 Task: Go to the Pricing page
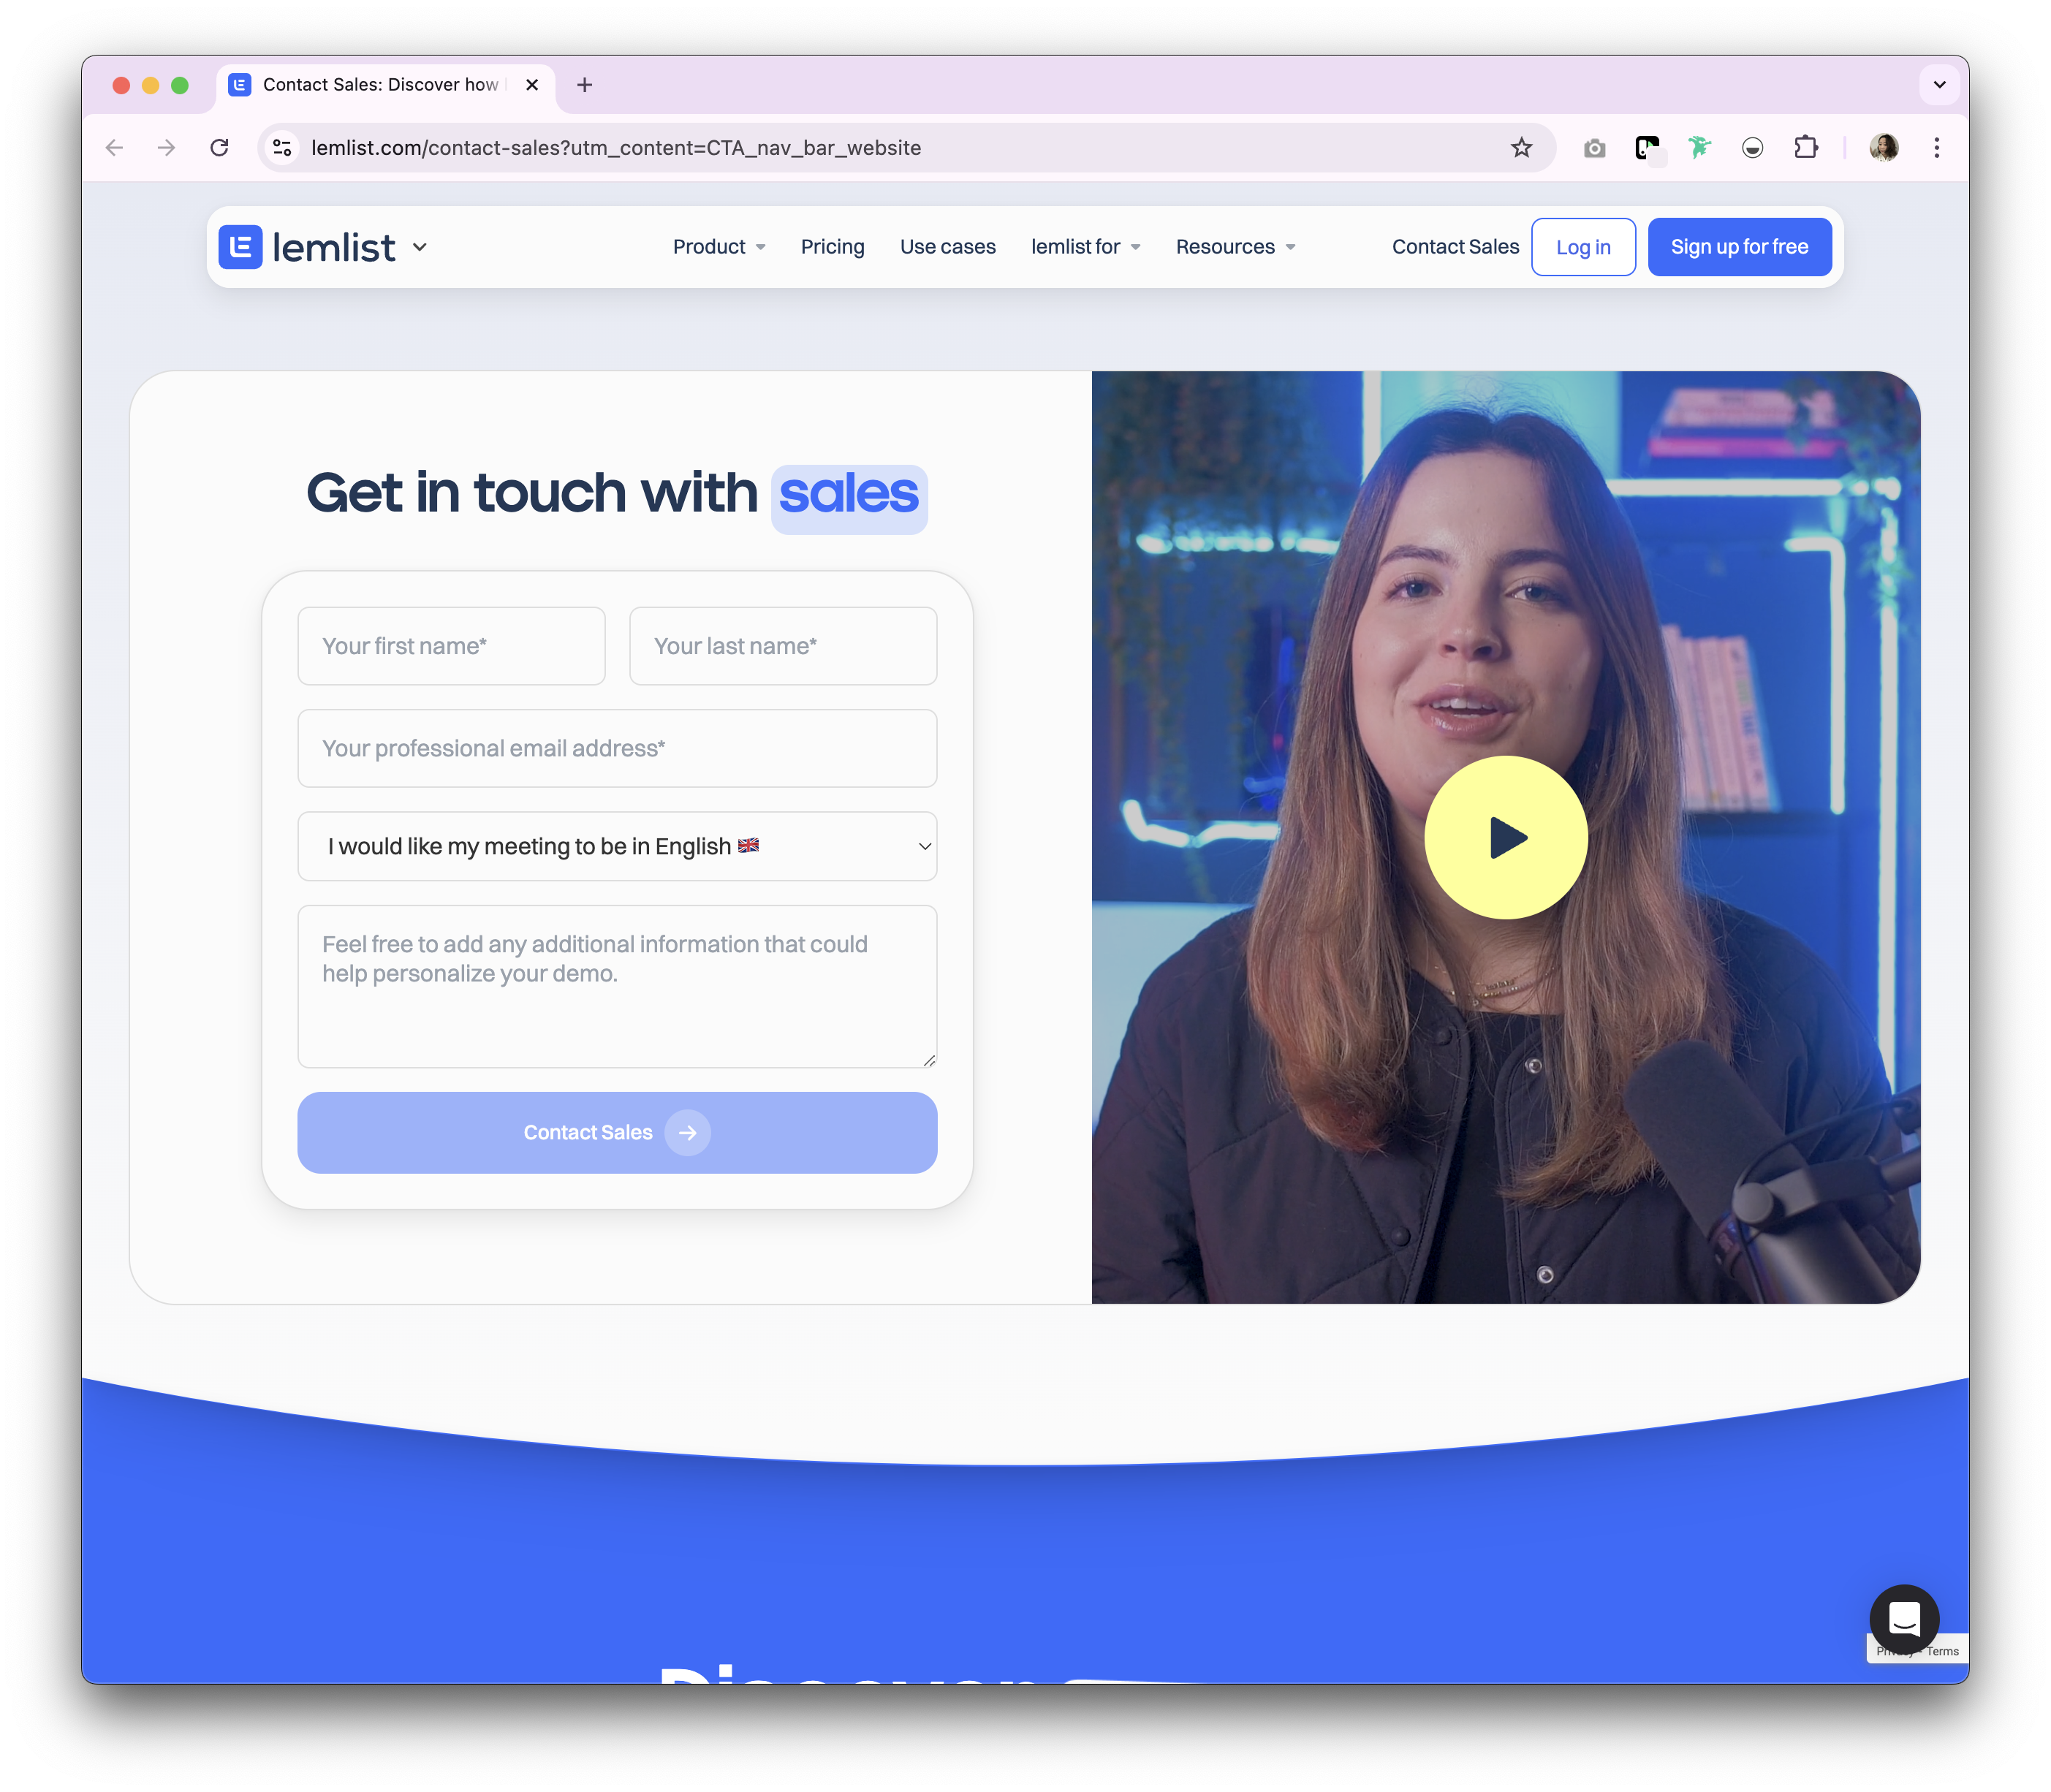832,247
